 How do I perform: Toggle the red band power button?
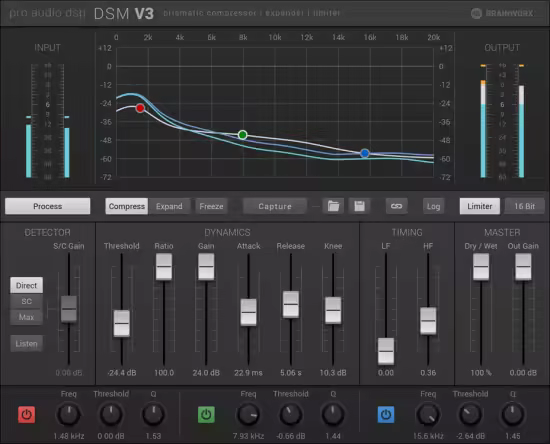coord(26,415)
